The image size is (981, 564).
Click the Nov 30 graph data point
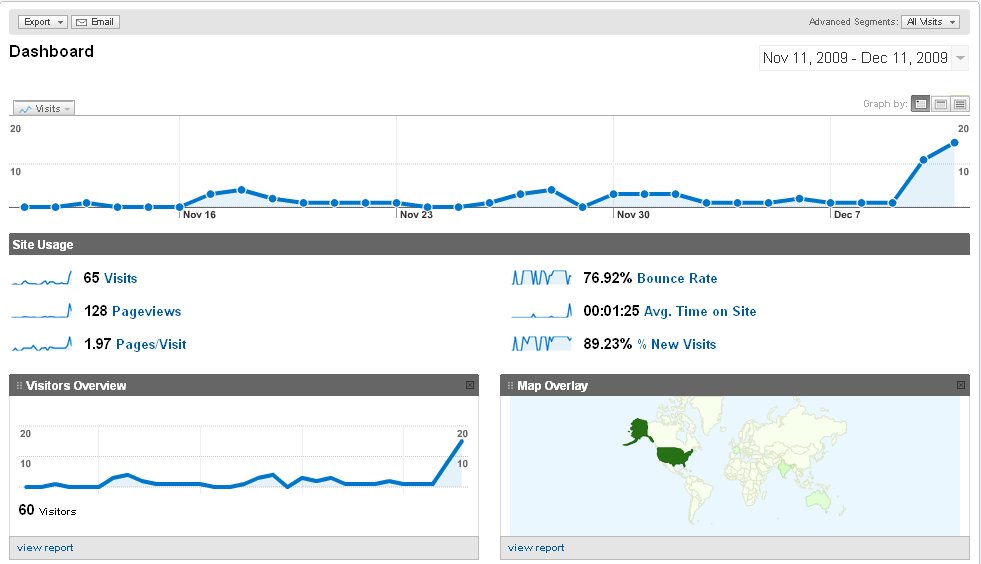pos(613,194)
